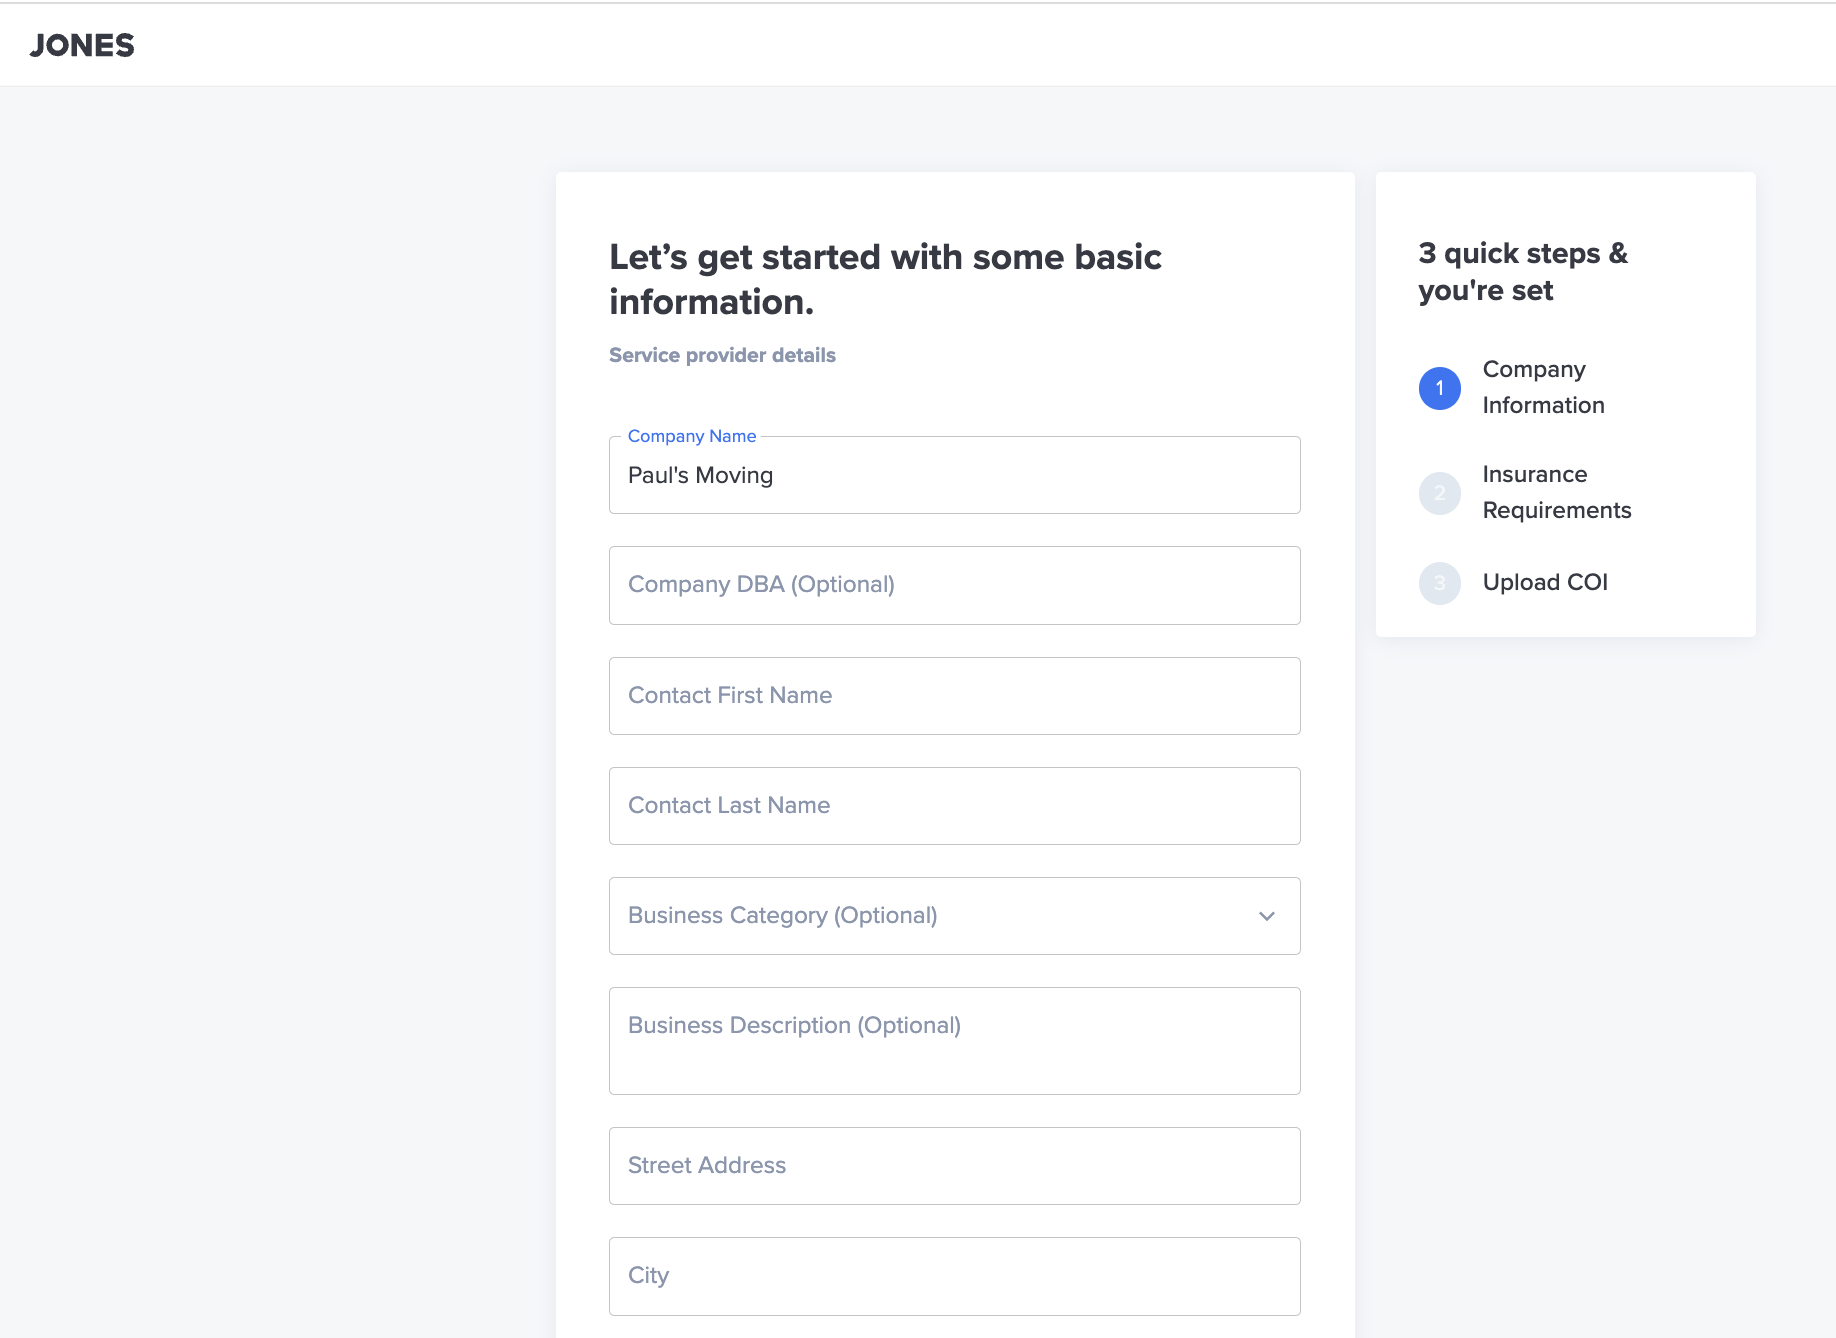
Task: Click the floating 'Company Name' field label
Action: (691, 436)
